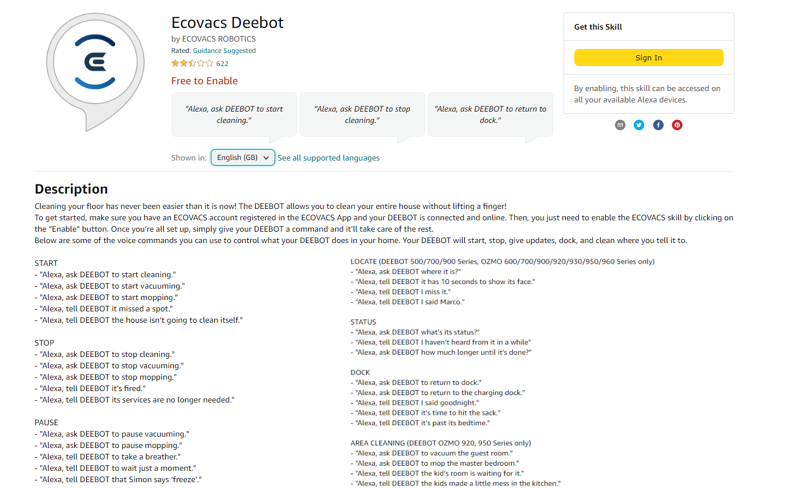Click the 'Ecovacs Deebot' skill title
The height and width of the screenshot is (489, 800).
point(227,22)
